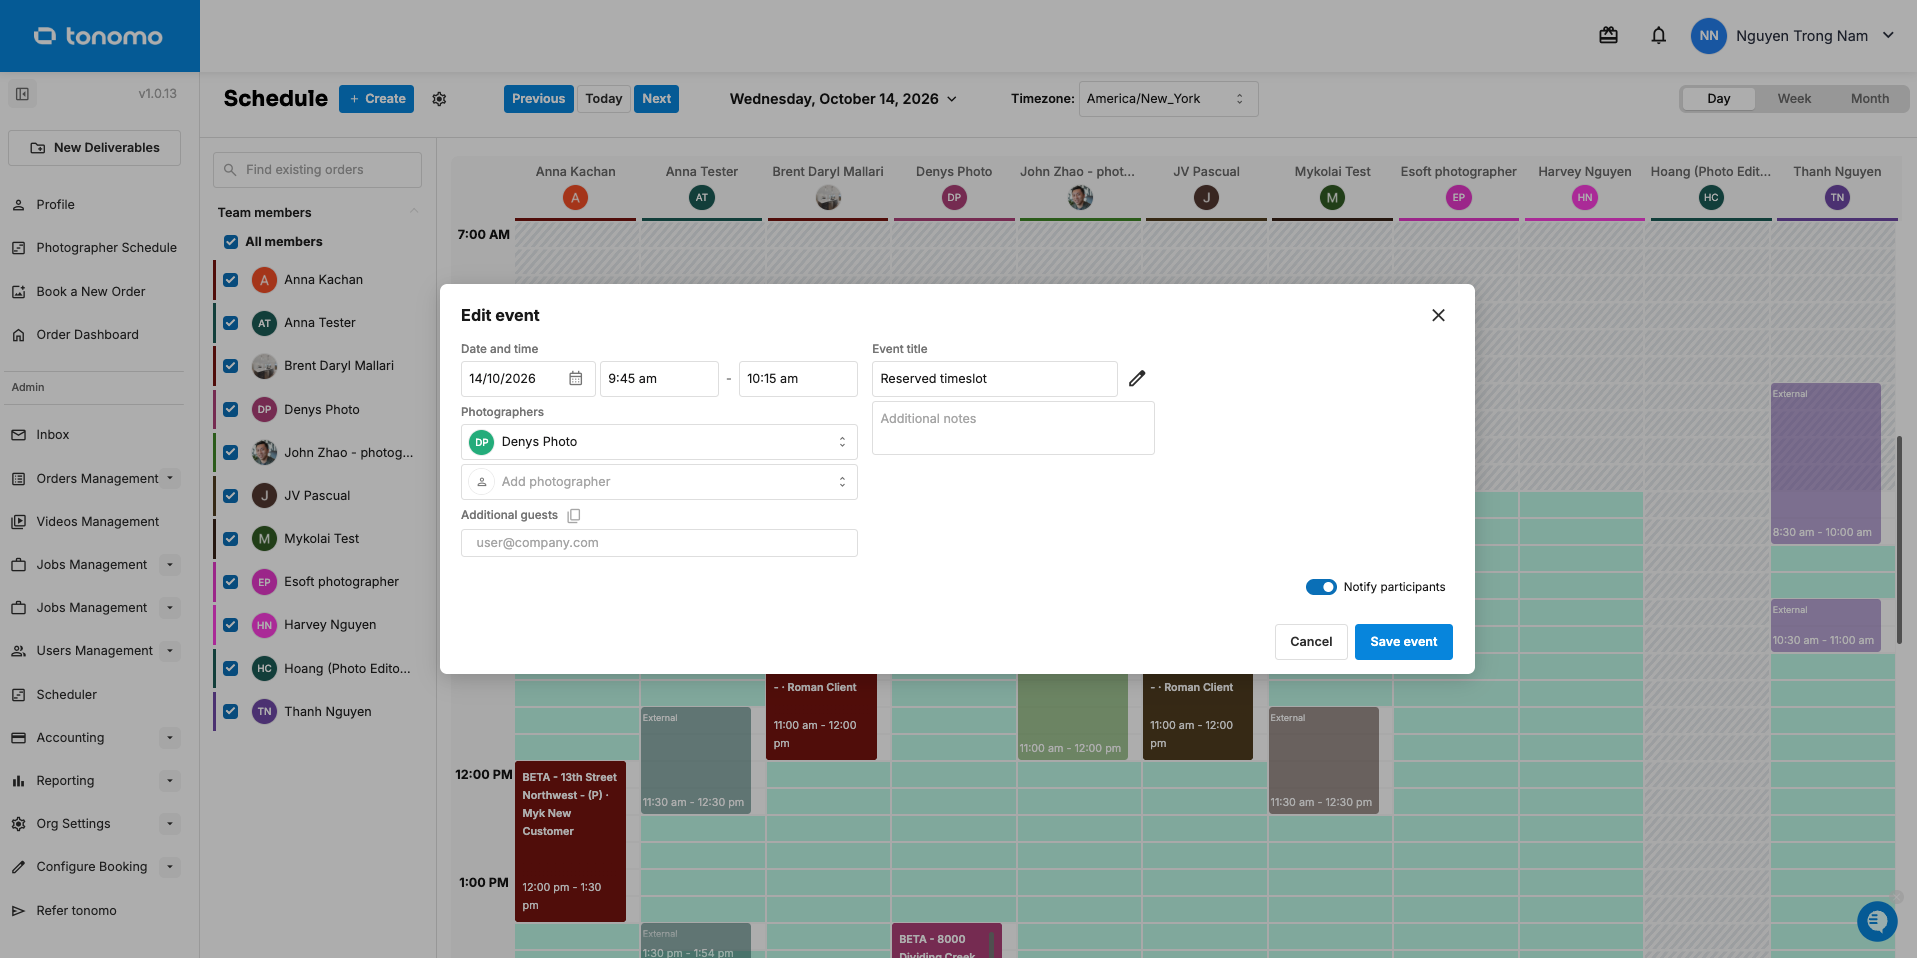The width and height of the screenshot is (1917, 958).
Task: Copy additional guests icon
Action: click(x=574, y=516)
